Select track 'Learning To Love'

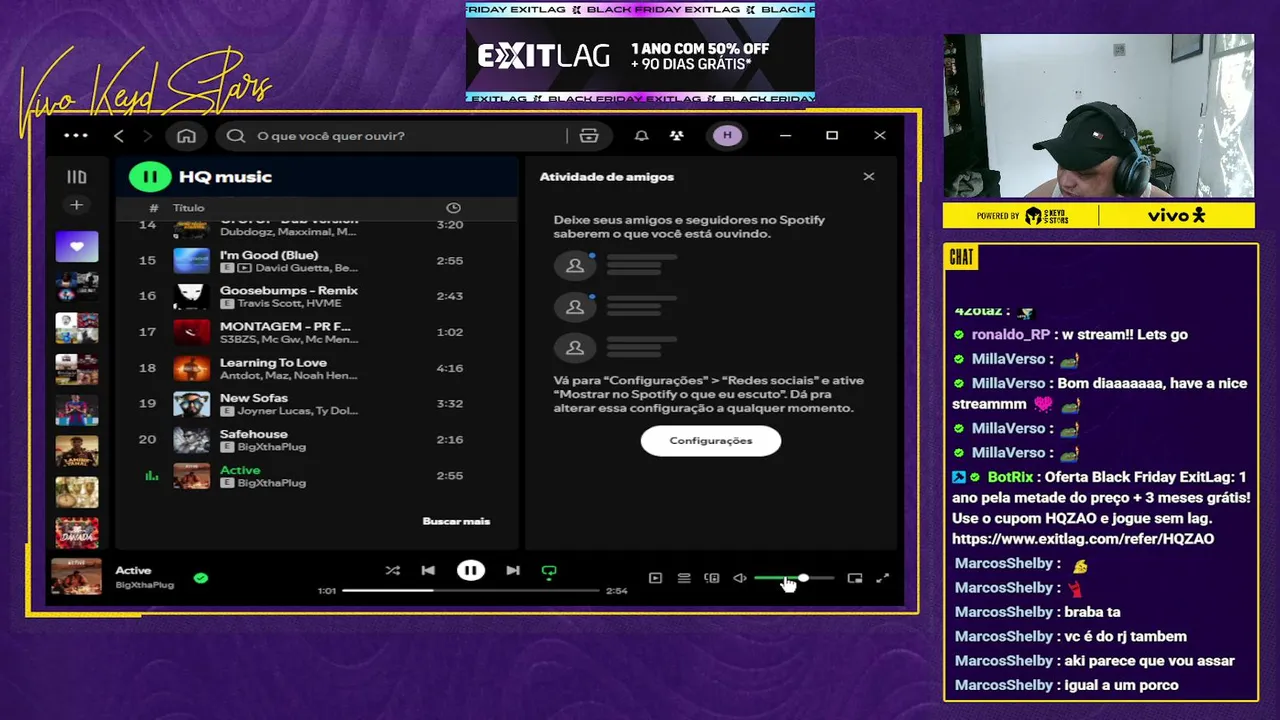[273, 363]
